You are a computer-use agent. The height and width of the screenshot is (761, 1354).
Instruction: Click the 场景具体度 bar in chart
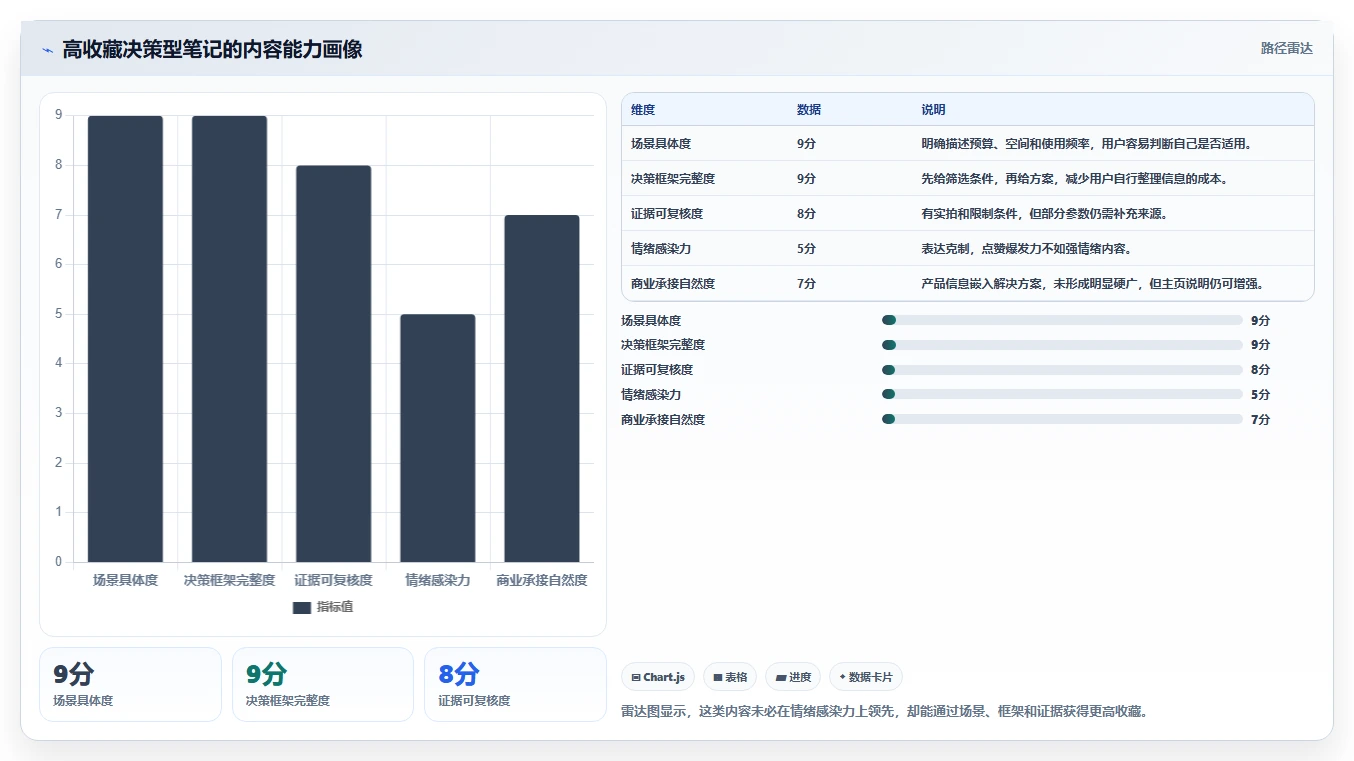click(125, 339)
